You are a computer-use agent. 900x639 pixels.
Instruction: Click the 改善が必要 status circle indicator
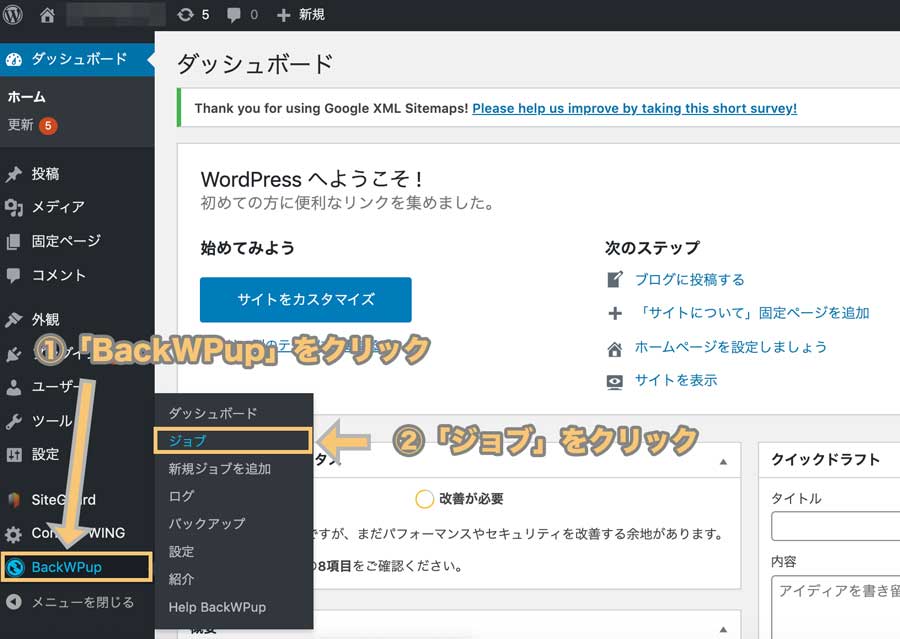[424, 499]
